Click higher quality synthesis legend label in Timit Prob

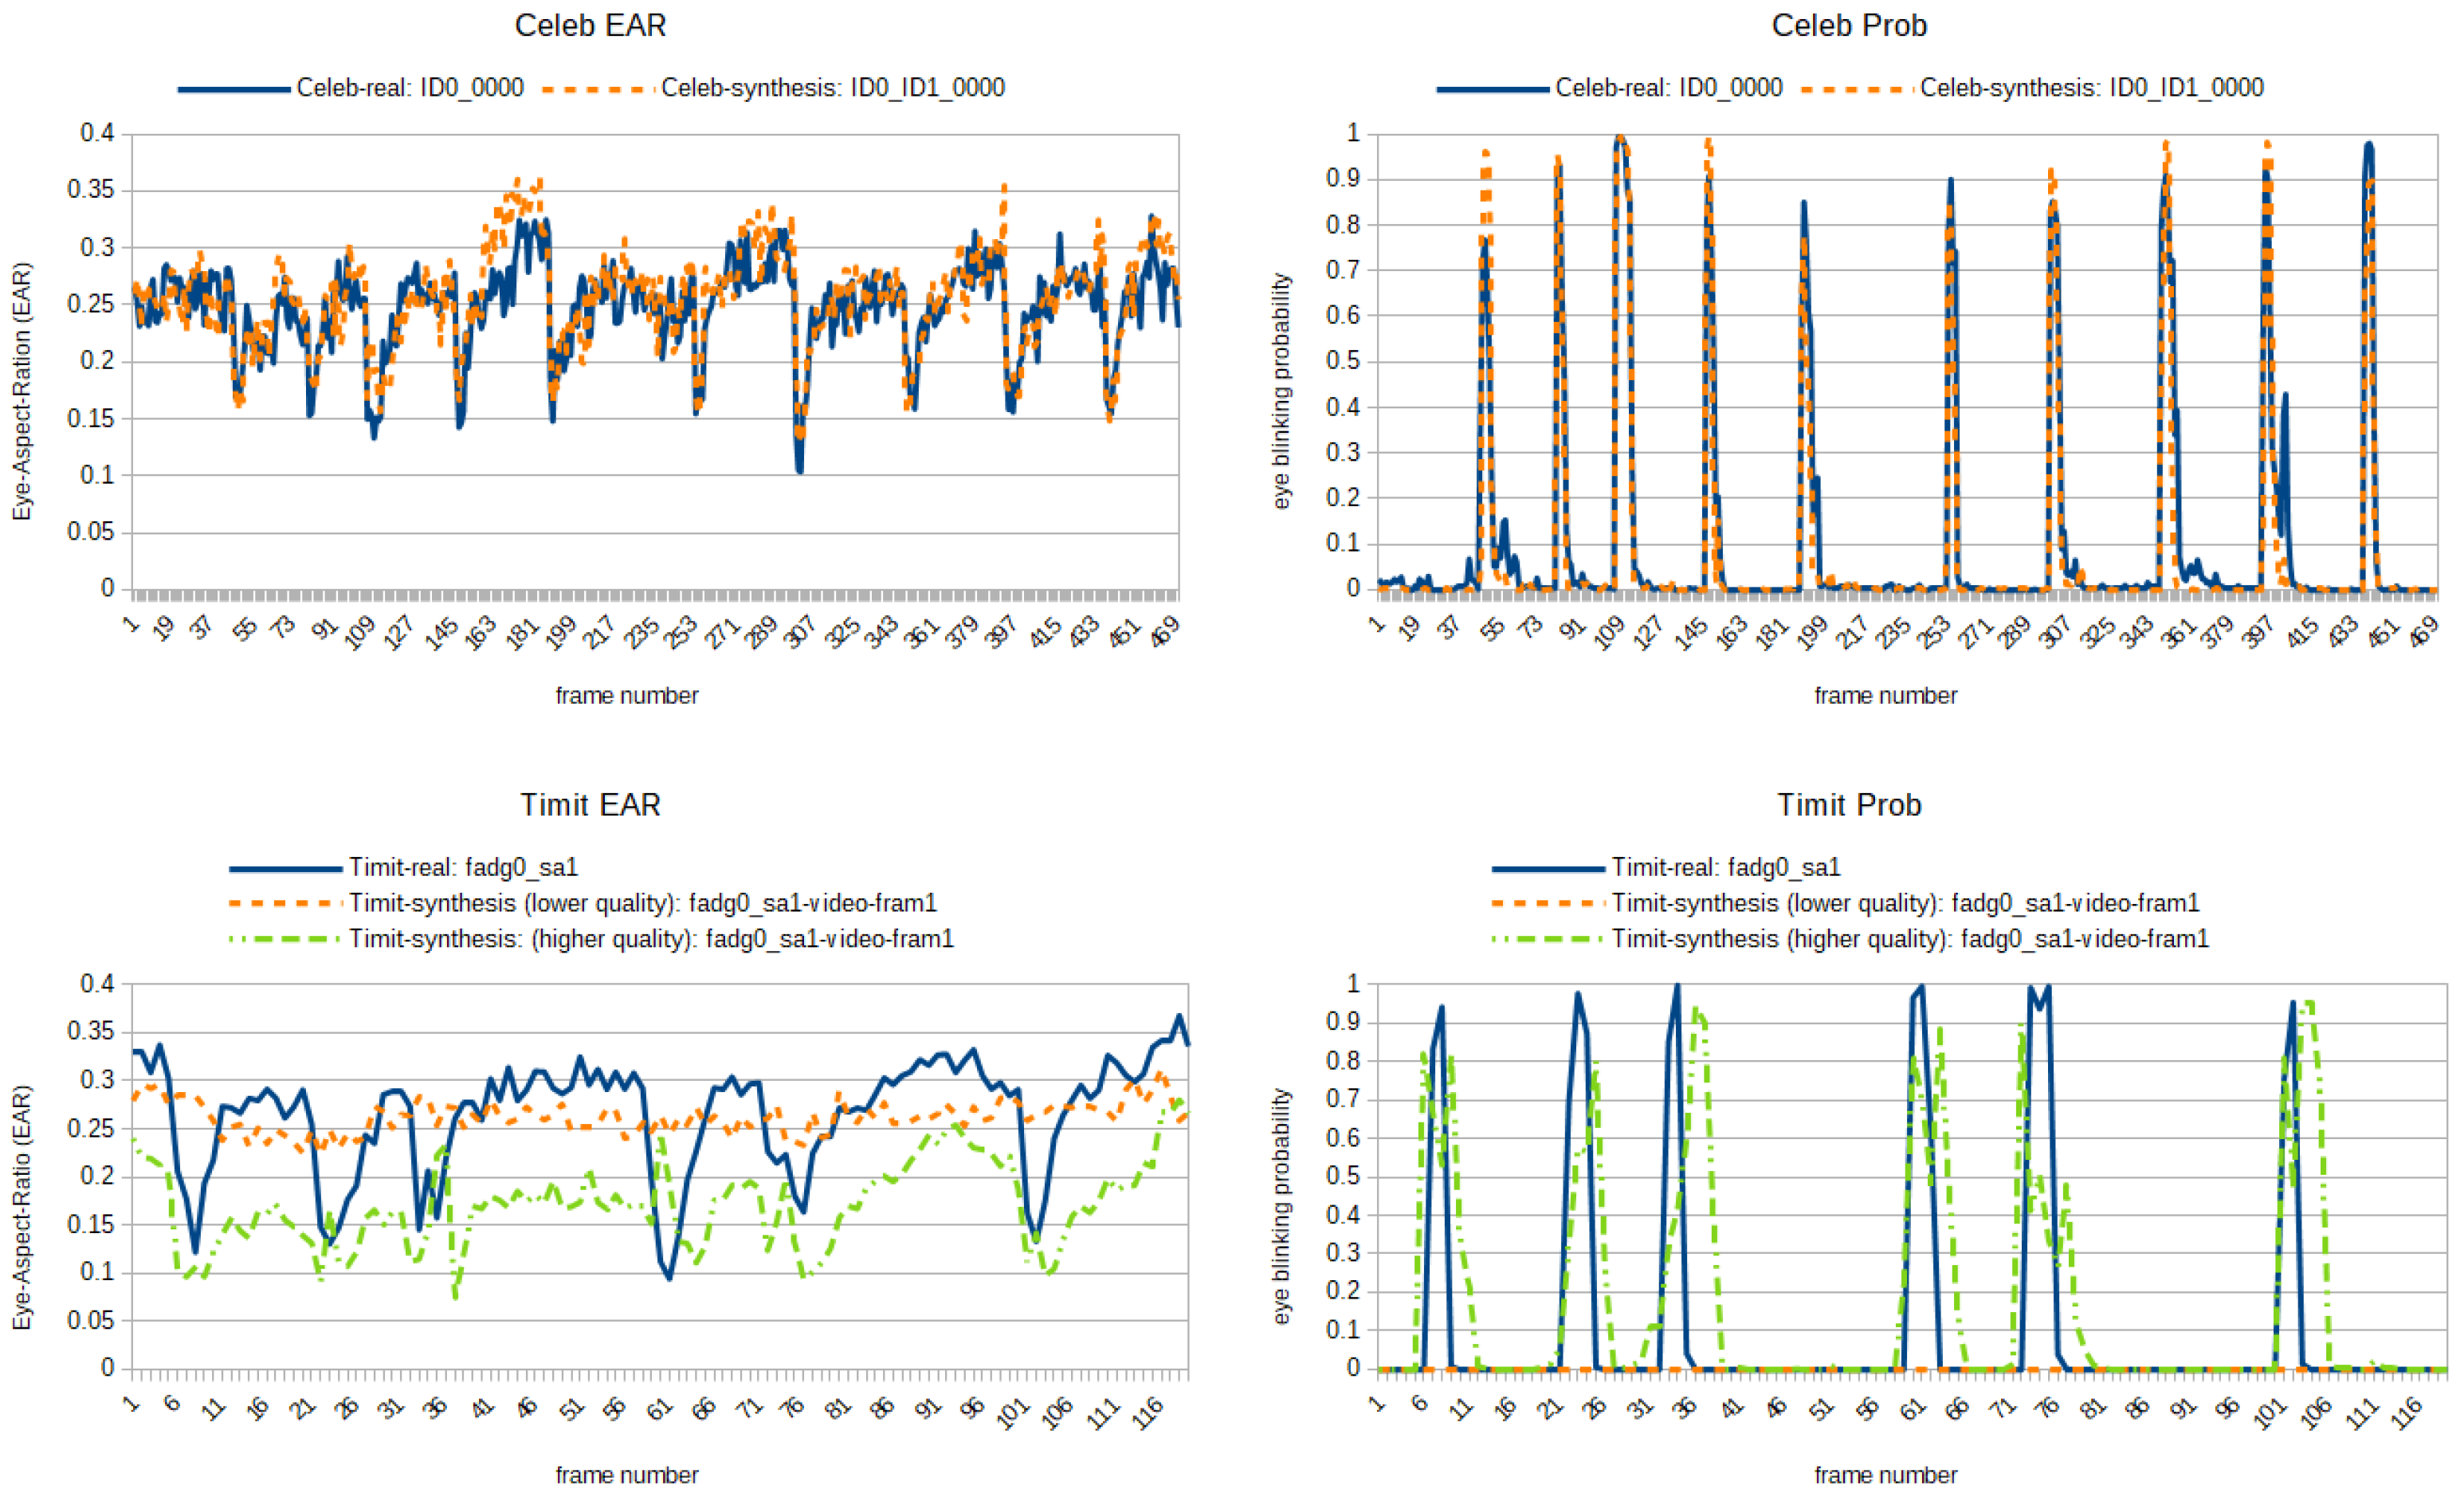tap(1909, 939)
